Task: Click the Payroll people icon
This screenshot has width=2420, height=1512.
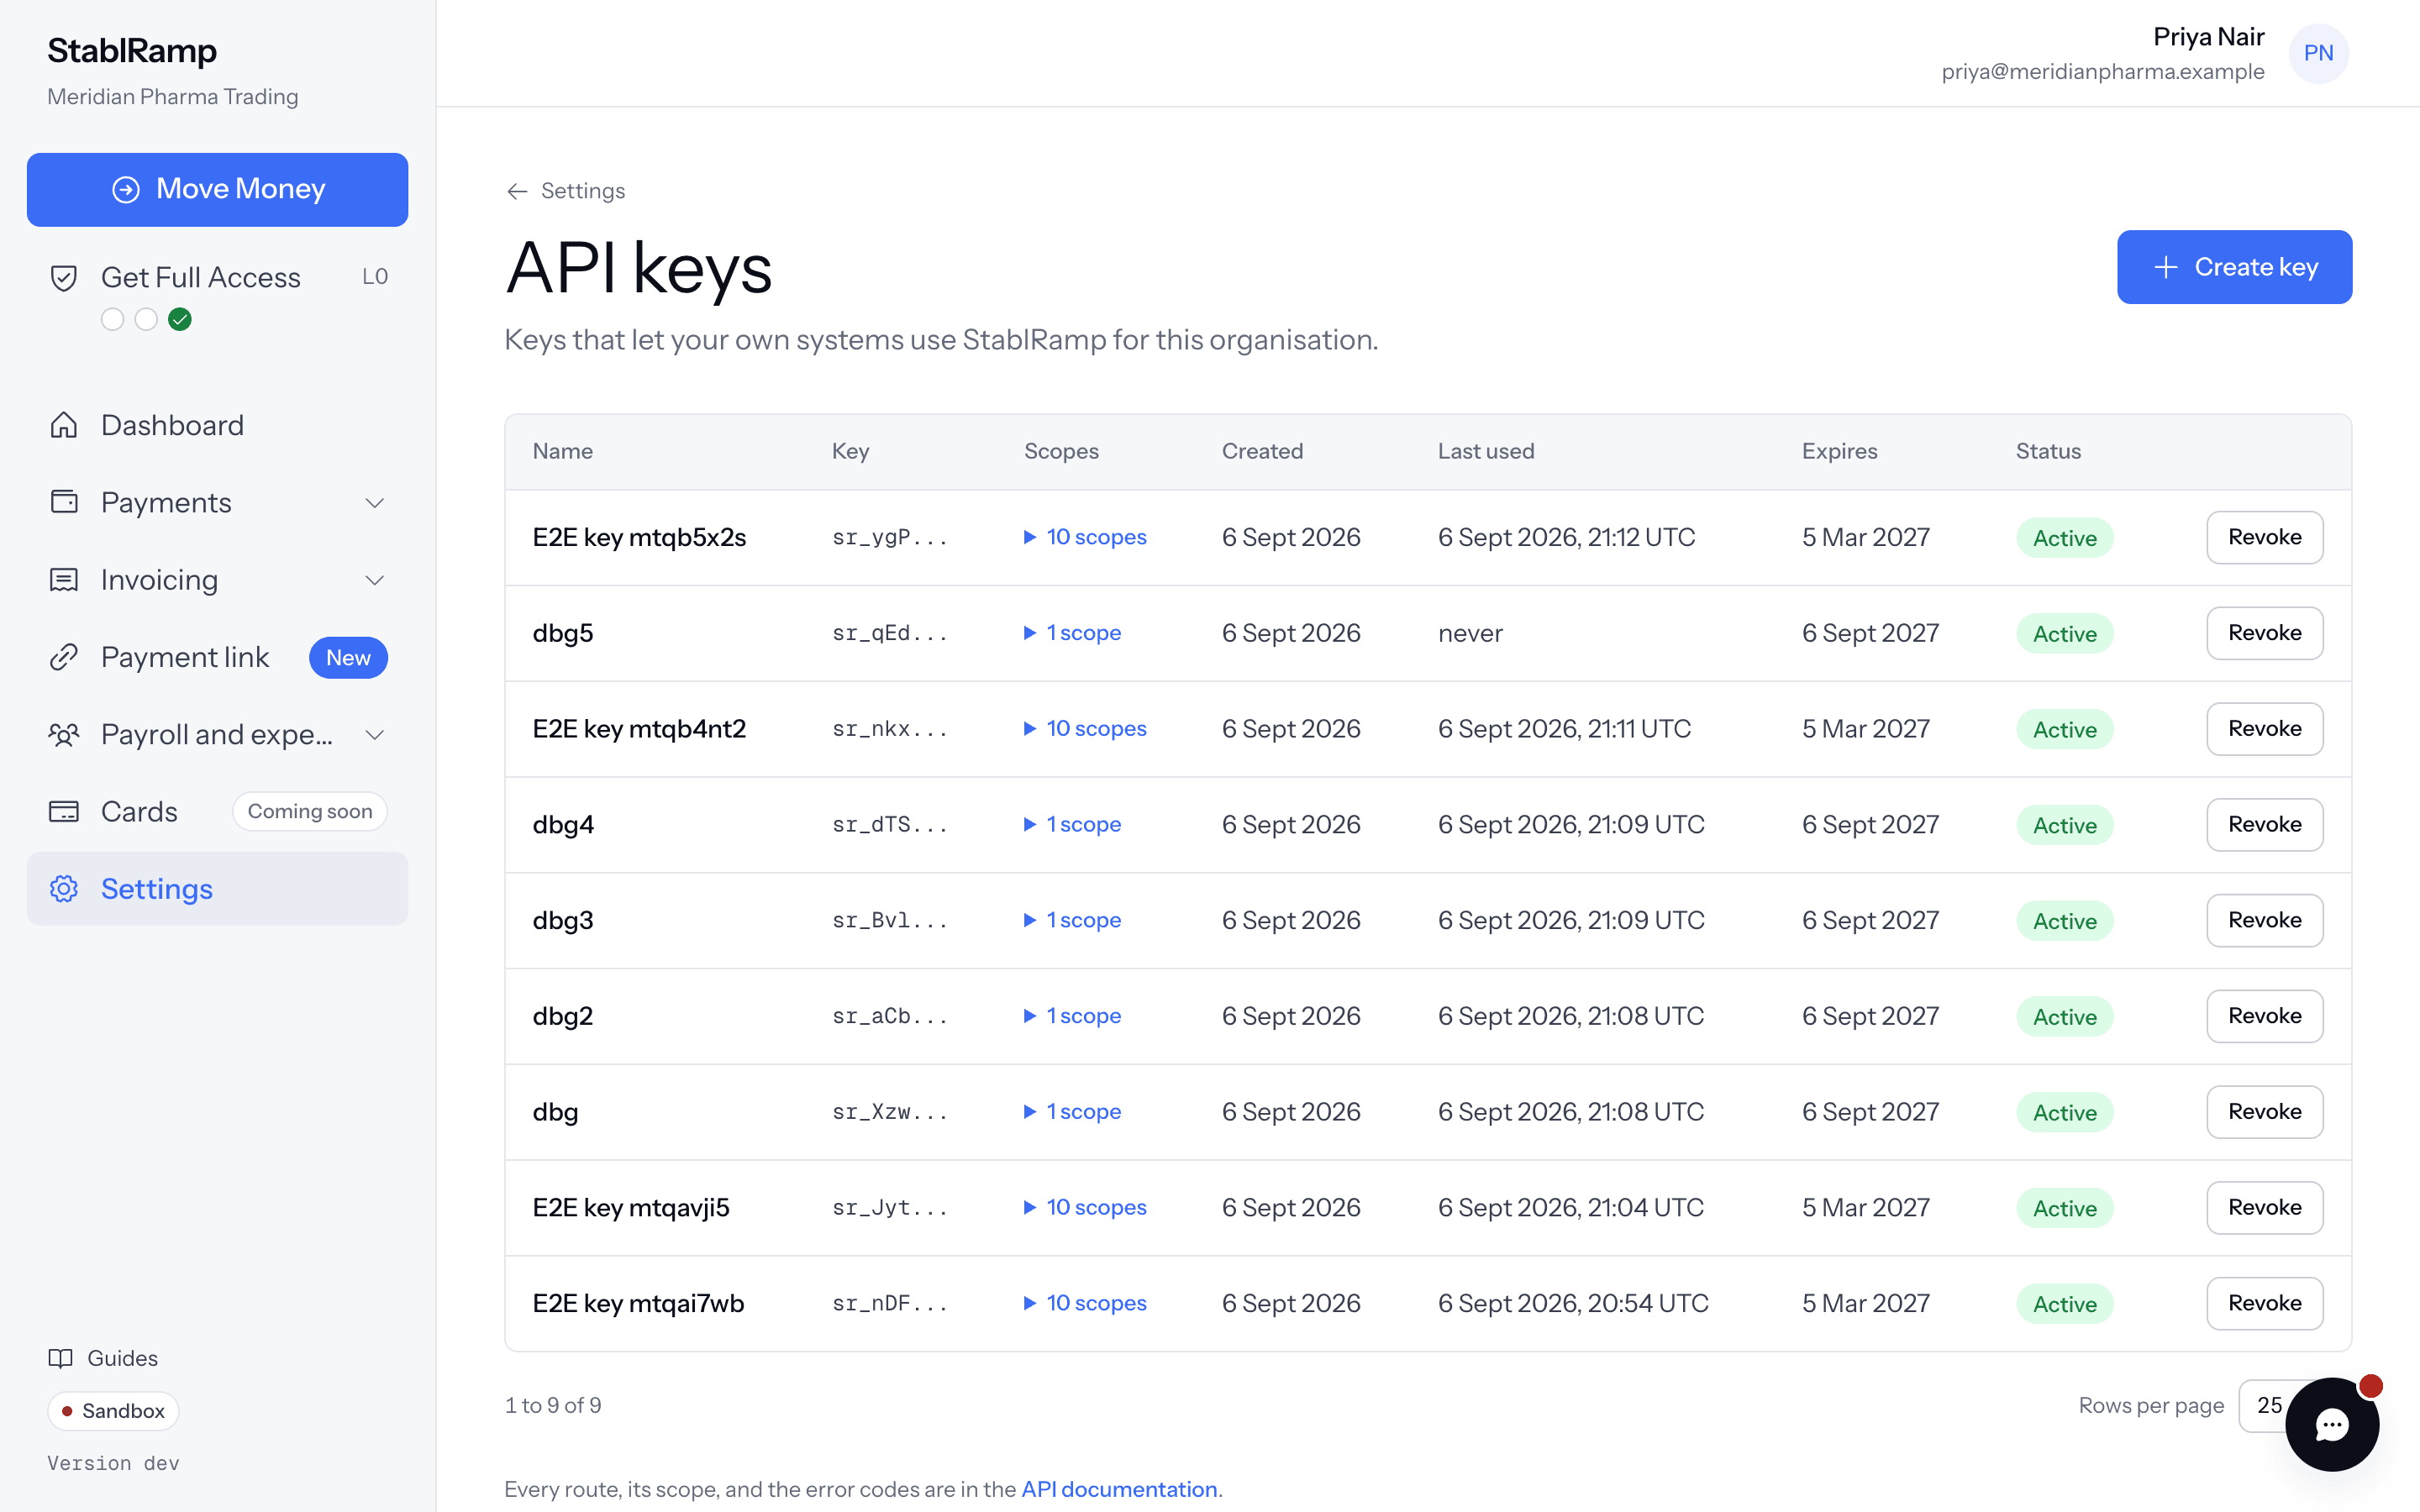Action: pos(64,735)
